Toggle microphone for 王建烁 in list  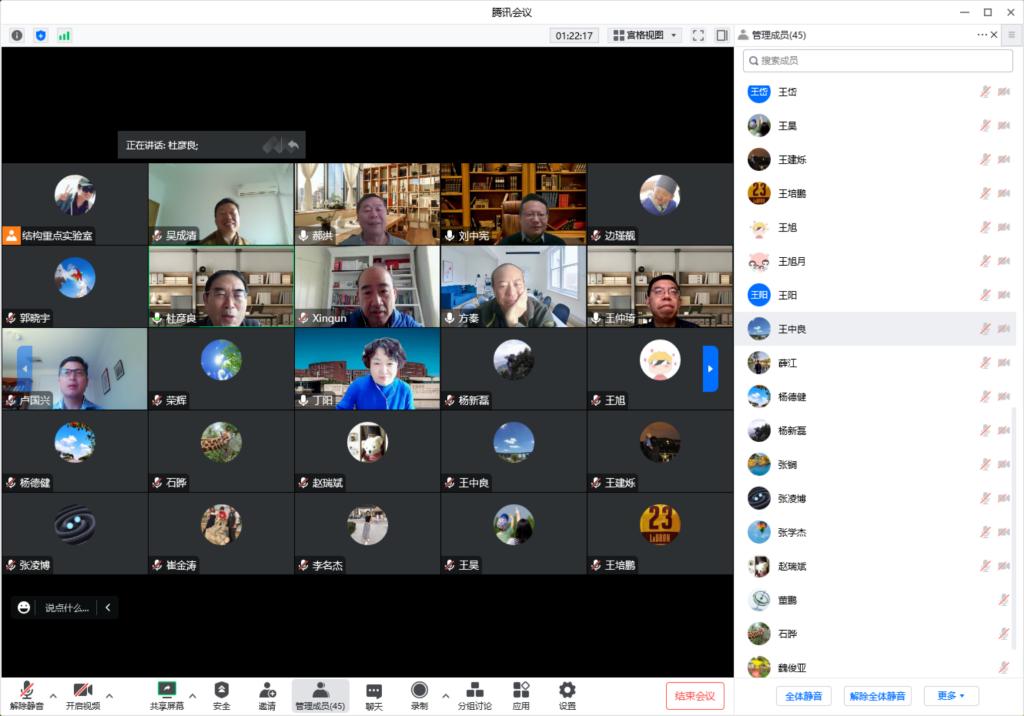pos(985,159)
